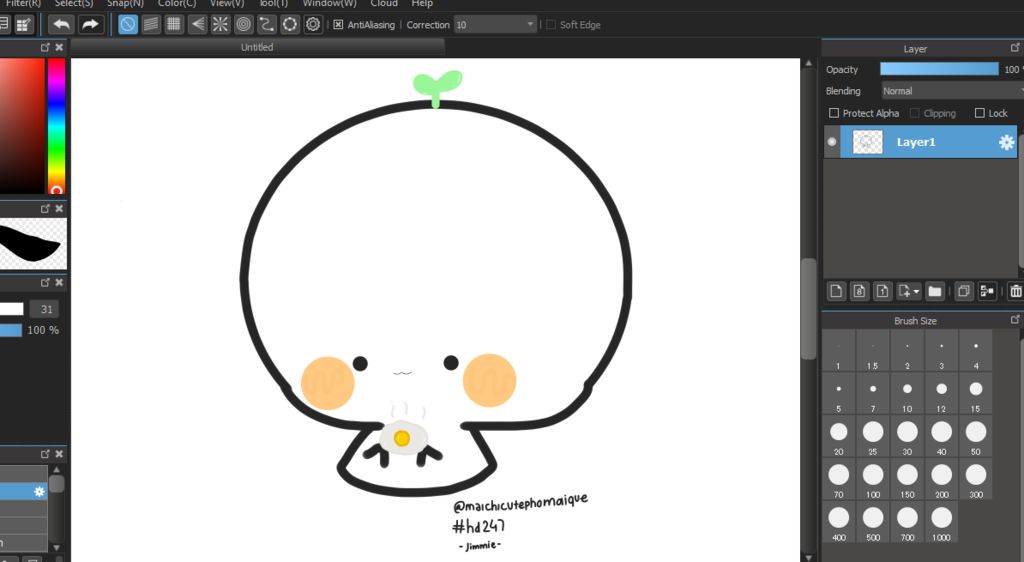
Task: Enable the crisscross grid snap guide
Action: [x=174, y=25]
